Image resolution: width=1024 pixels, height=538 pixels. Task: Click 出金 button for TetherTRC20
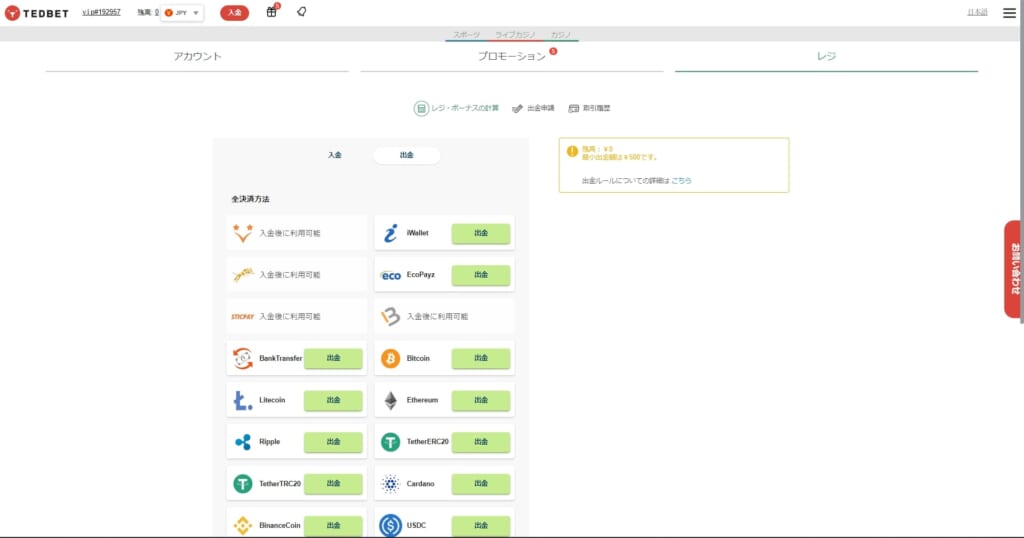point(333,484)
